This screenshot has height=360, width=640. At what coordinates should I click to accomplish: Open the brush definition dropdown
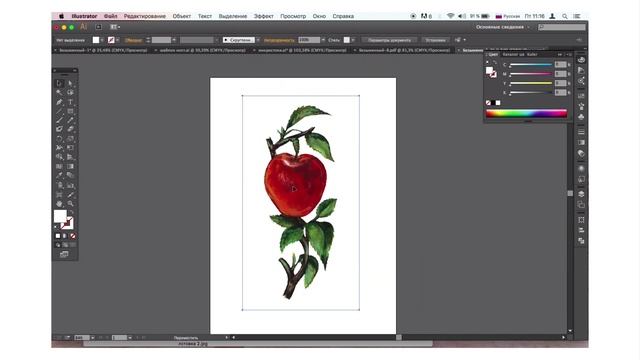pos(258,40)
